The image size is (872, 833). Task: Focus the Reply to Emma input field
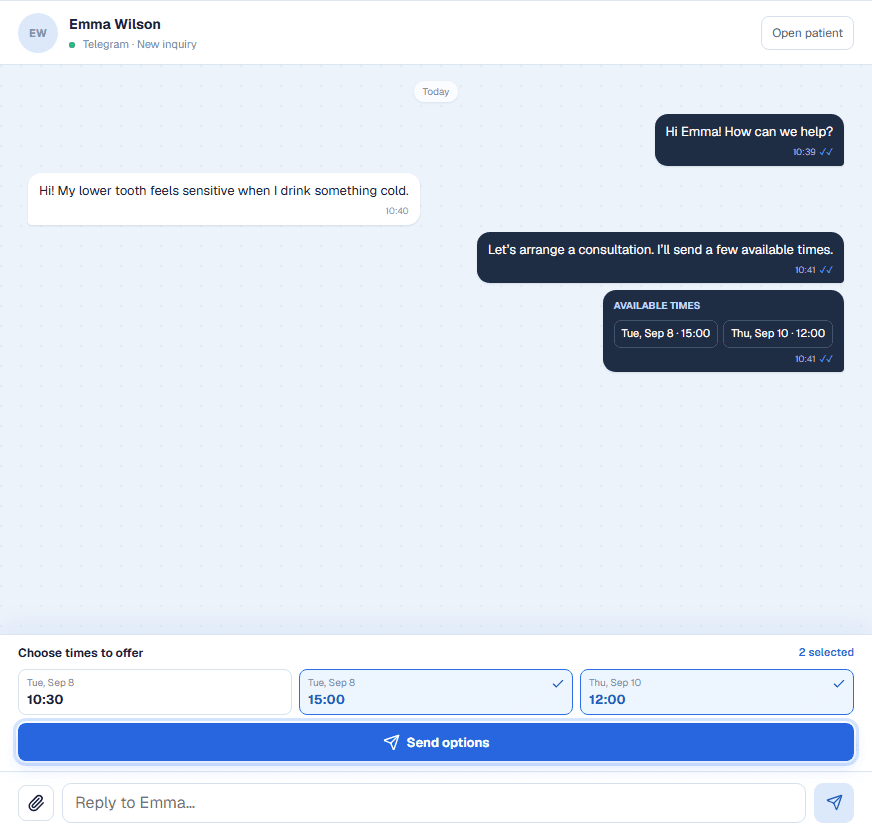[x=434, y=802]
